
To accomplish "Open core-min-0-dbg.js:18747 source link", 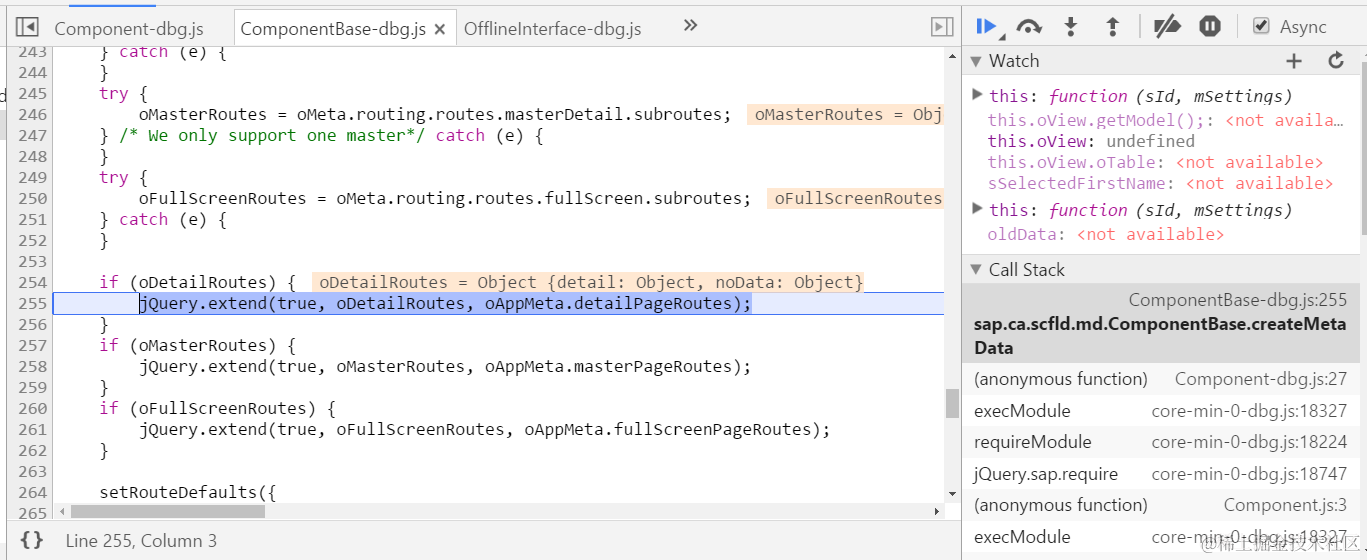I will pos(1249,474).
